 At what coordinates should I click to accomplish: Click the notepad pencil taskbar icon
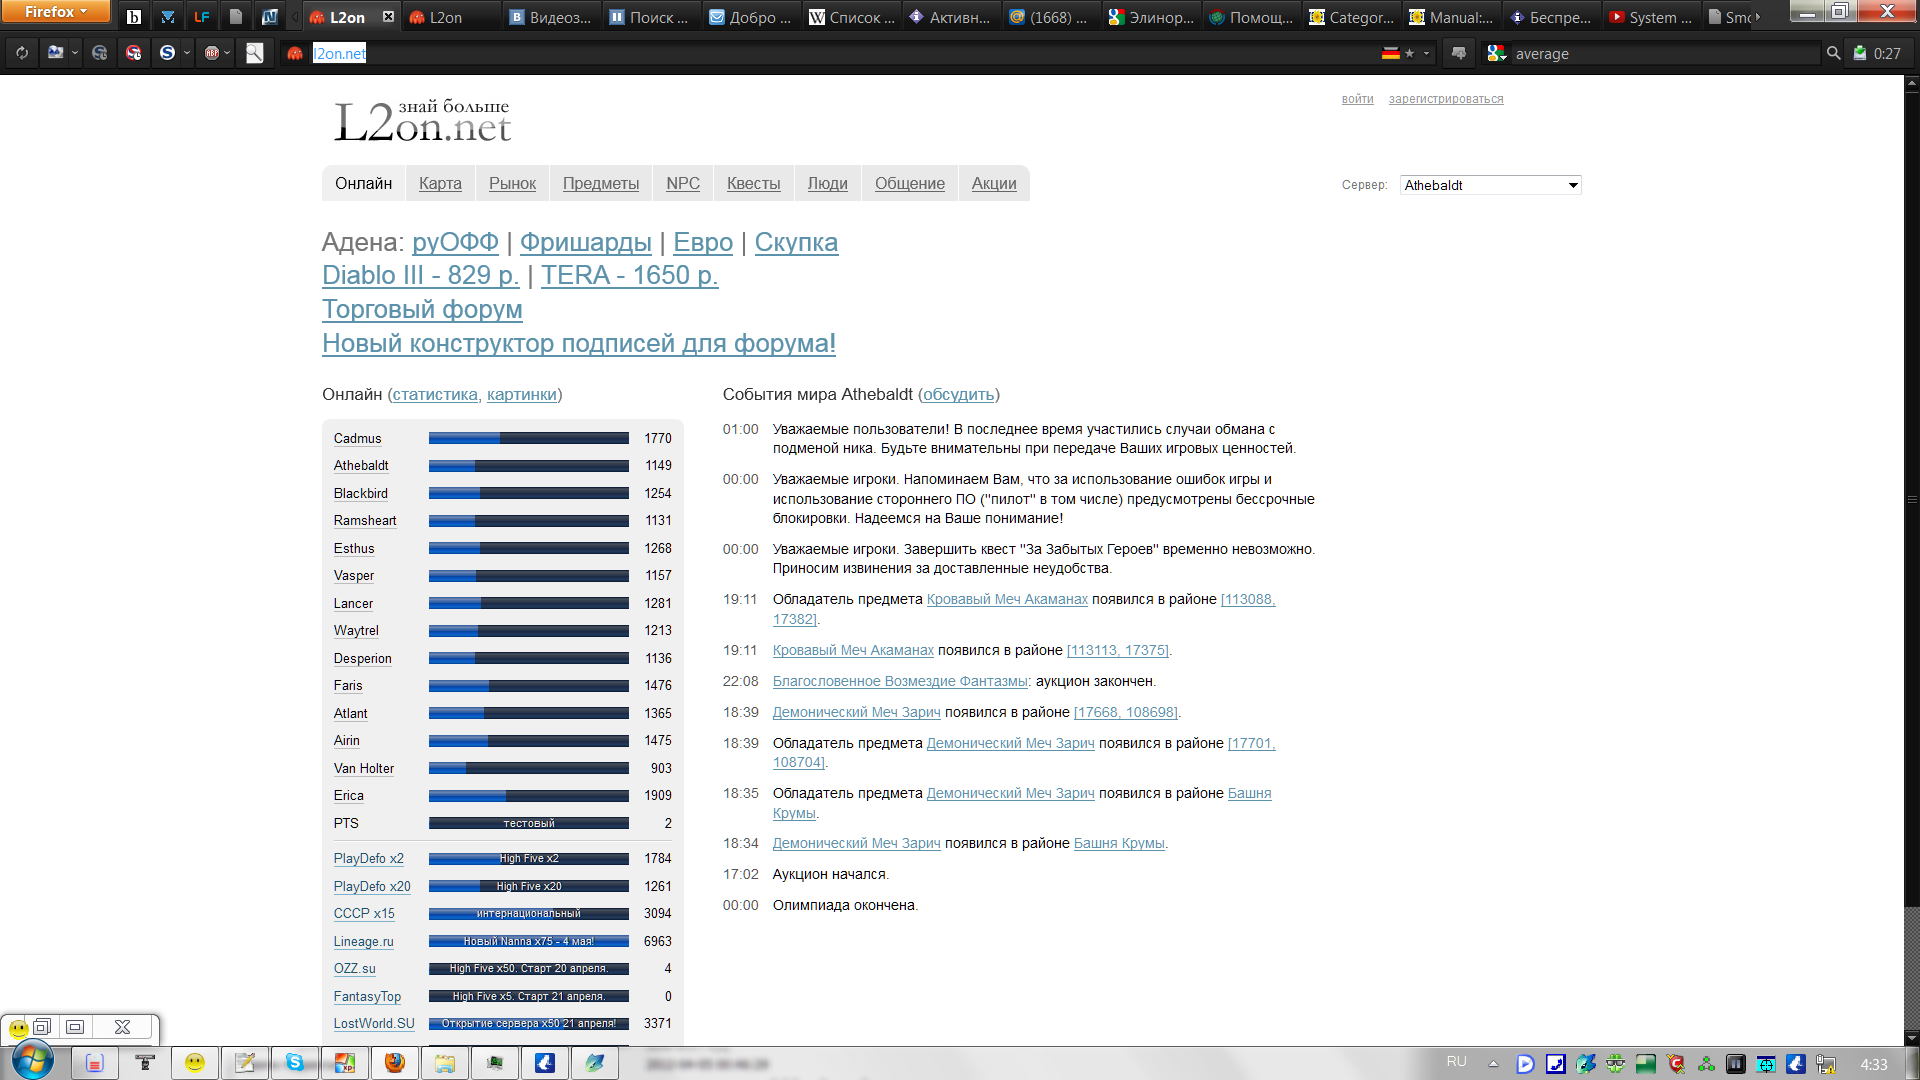(245, 1062)
